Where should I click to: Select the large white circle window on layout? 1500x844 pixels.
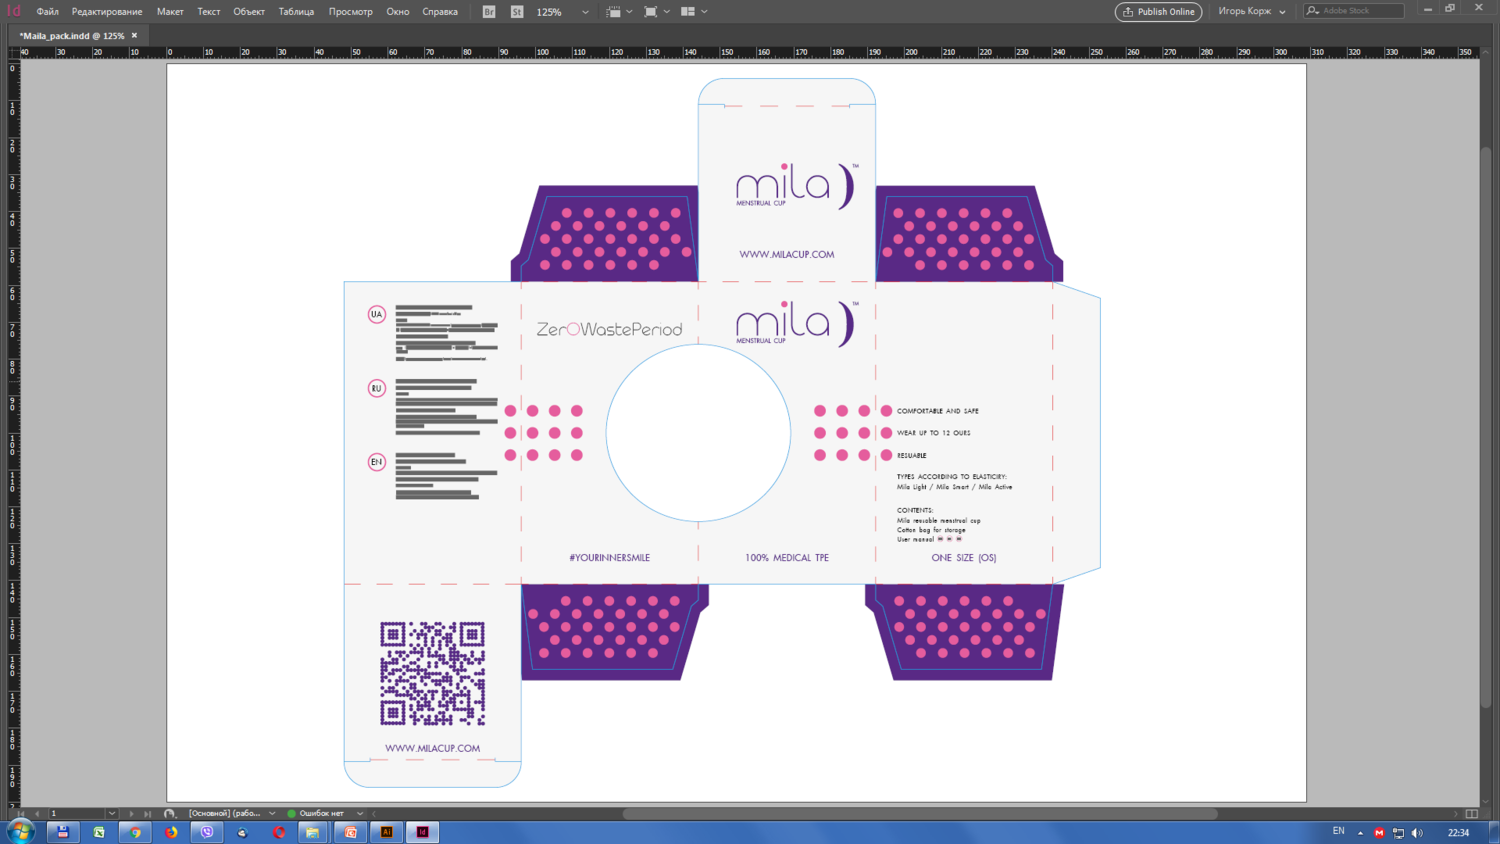coord(698,433)
